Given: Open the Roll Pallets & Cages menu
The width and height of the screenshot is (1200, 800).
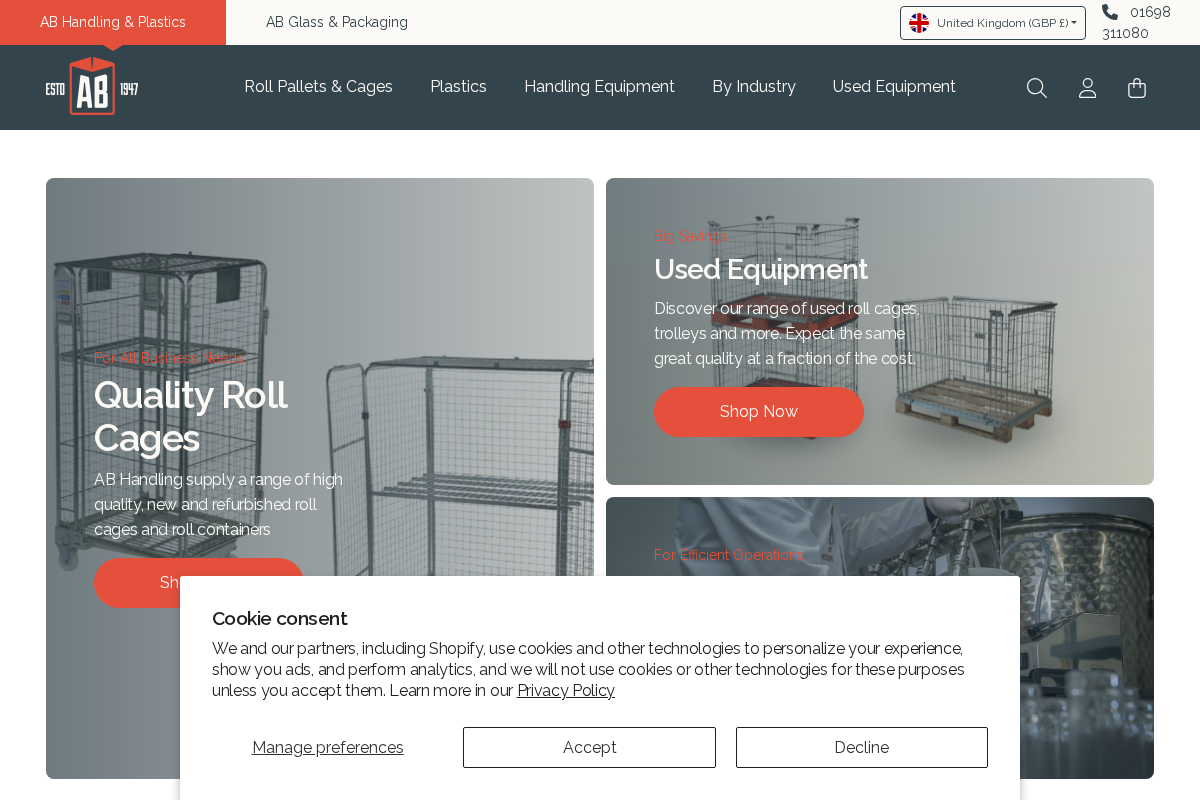Looking at the screenshot, I should (318, 87).
